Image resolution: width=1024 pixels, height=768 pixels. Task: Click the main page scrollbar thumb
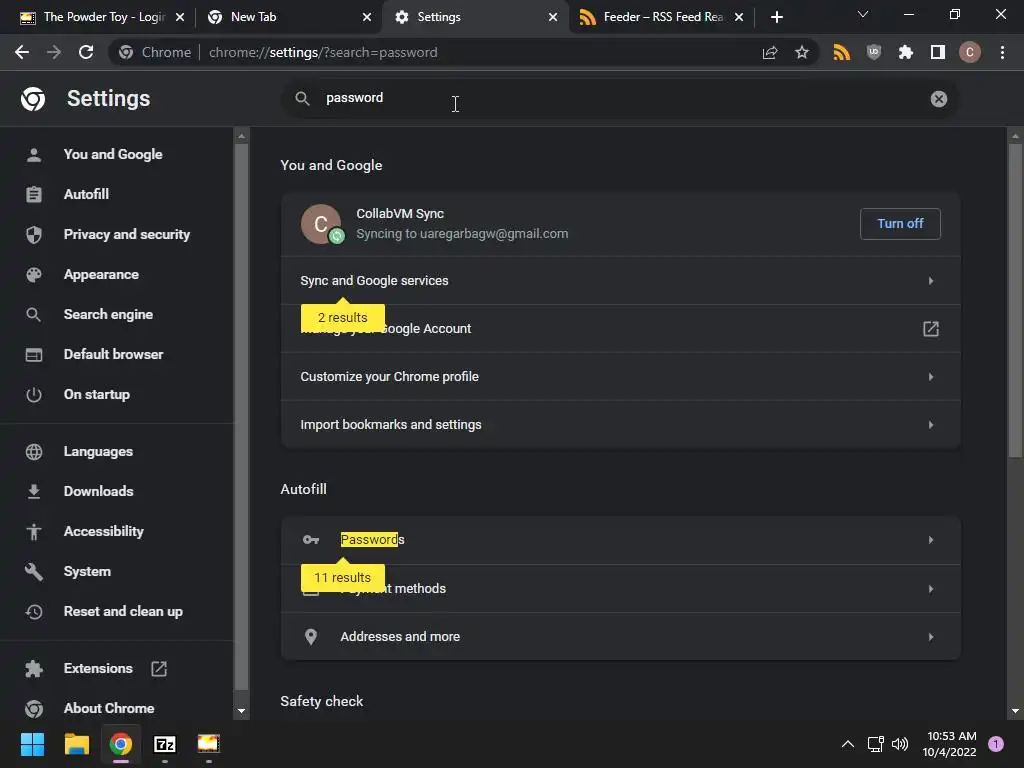1015,300
